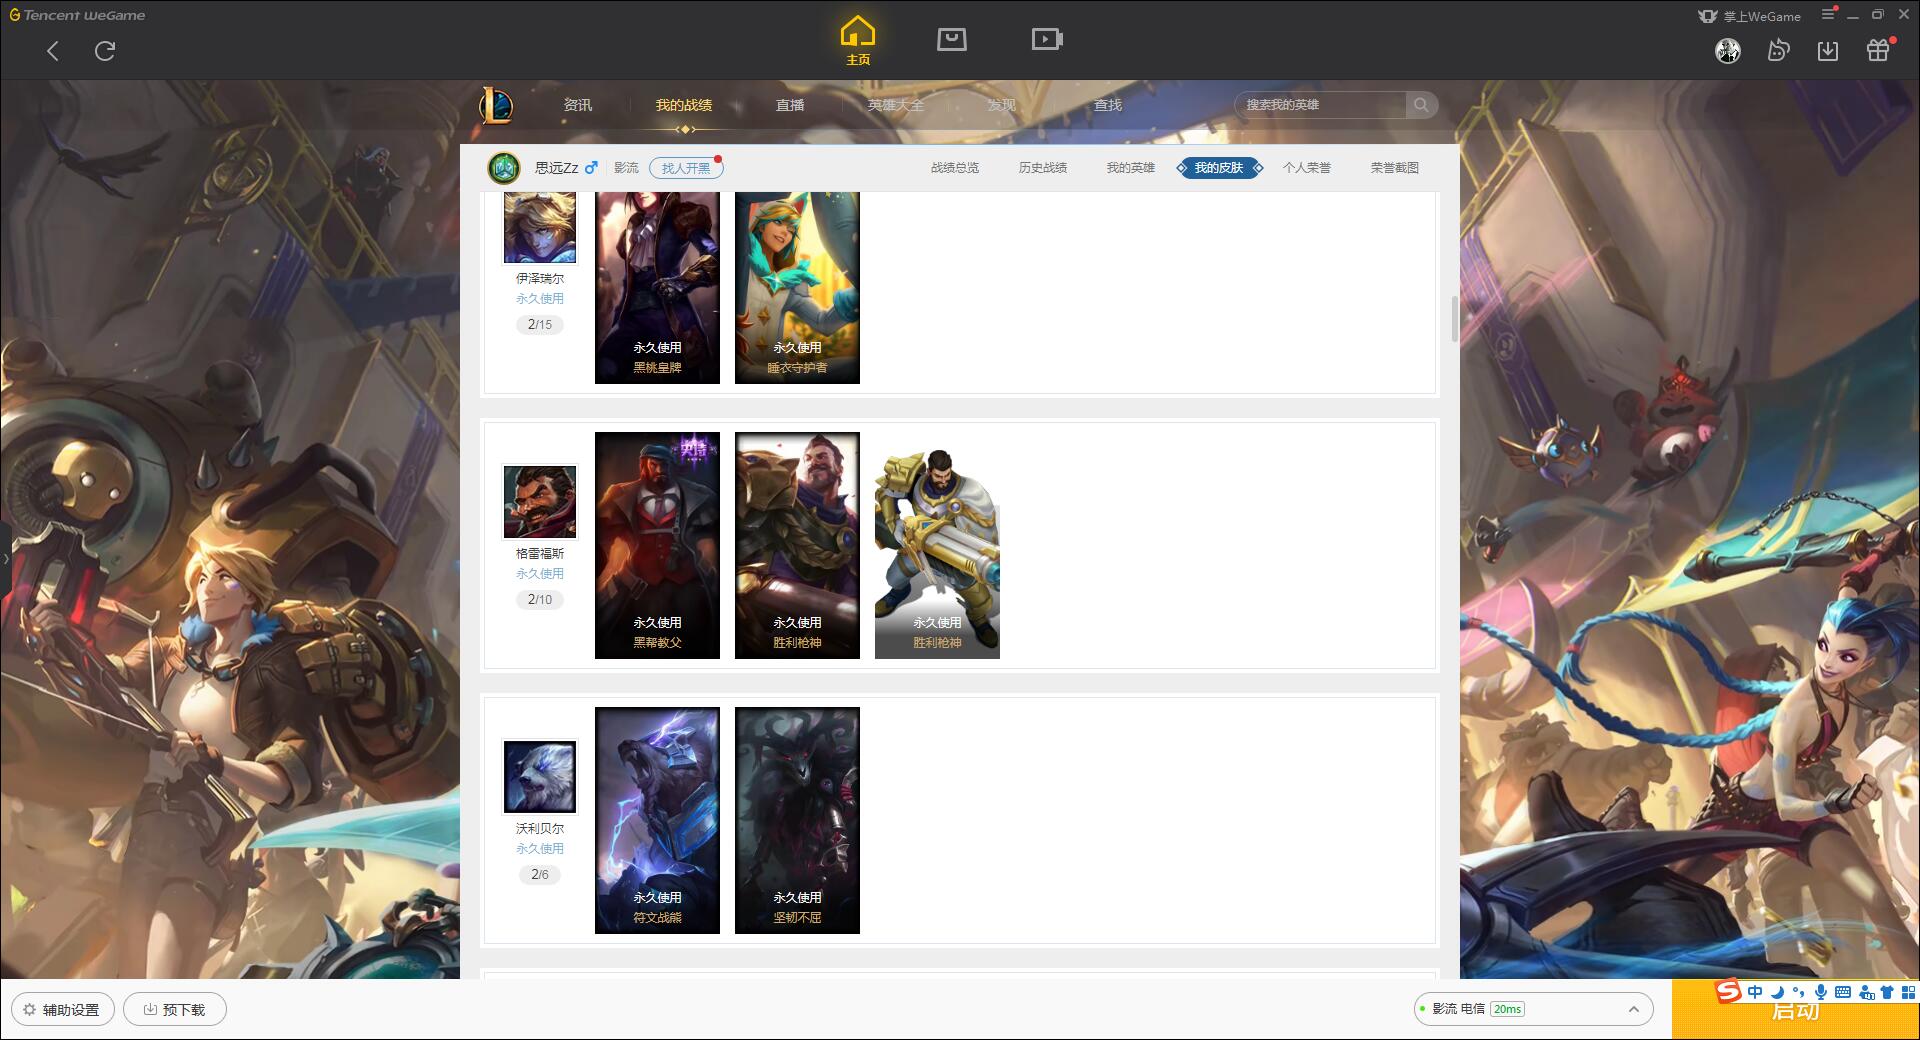Open the cat mascot icon
This screenshot has width=1920, height=1040.
(1778, 50)
